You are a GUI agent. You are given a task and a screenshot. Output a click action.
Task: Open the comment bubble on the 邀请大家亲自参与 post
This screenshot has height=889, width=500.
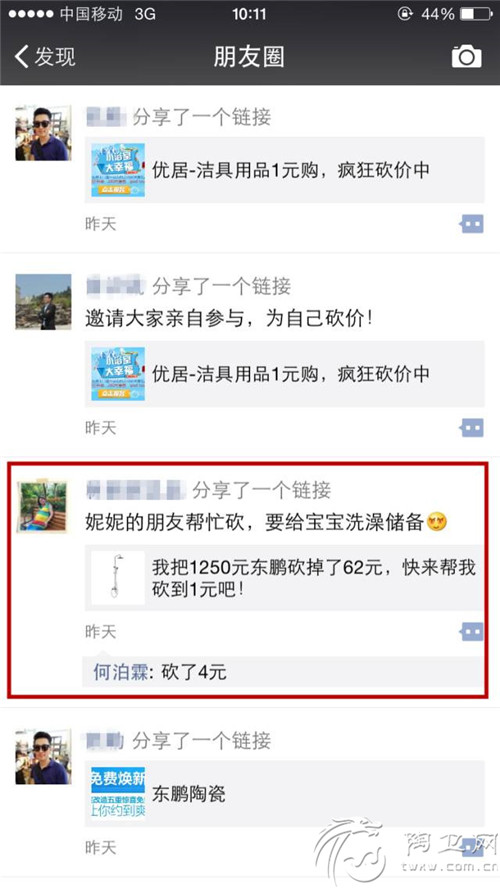[x=472, y=427]
